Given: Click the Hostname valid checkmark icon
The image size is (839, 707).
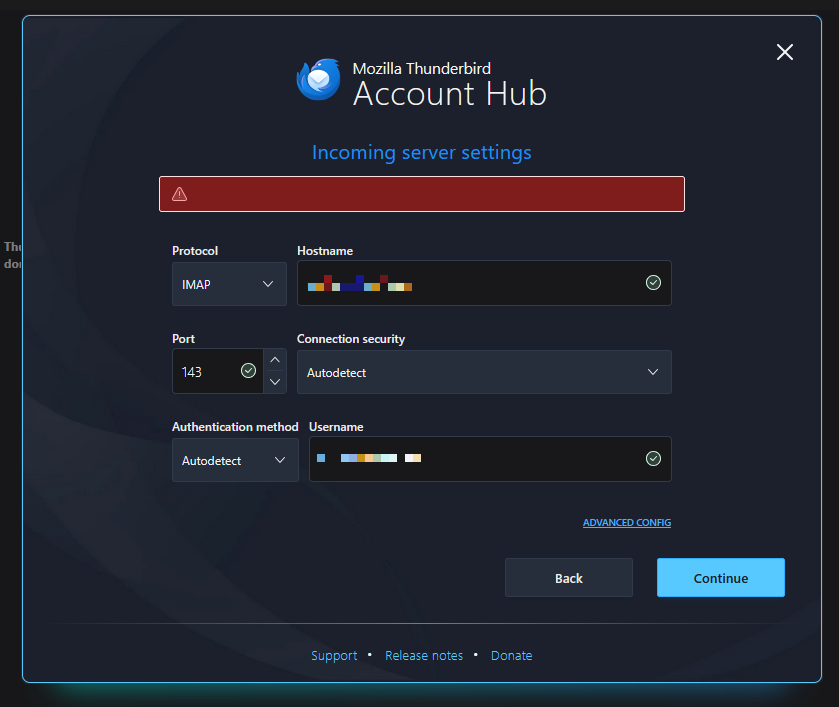Looking at the screenshot, I should click(x=653, y=283).
